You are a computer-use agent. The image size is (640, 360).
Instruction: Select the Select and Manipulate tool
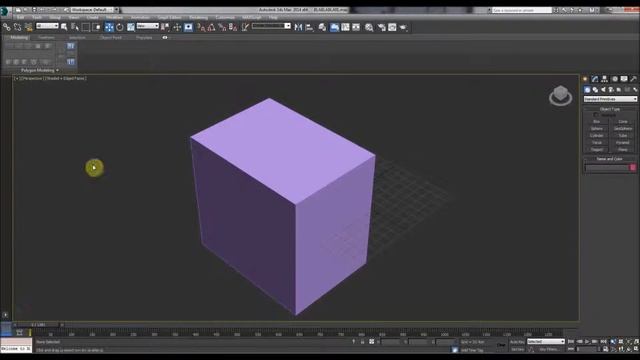coord(177,27)
